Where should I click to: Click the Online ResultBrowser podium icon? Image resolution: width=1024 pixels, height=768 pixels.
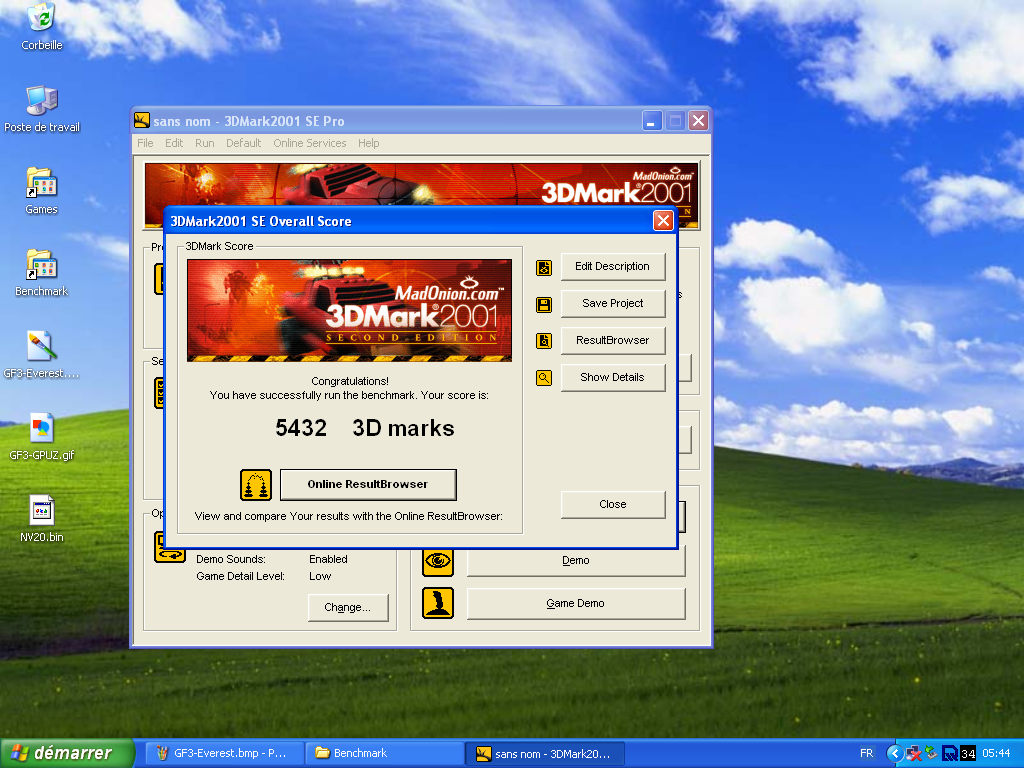256,485
